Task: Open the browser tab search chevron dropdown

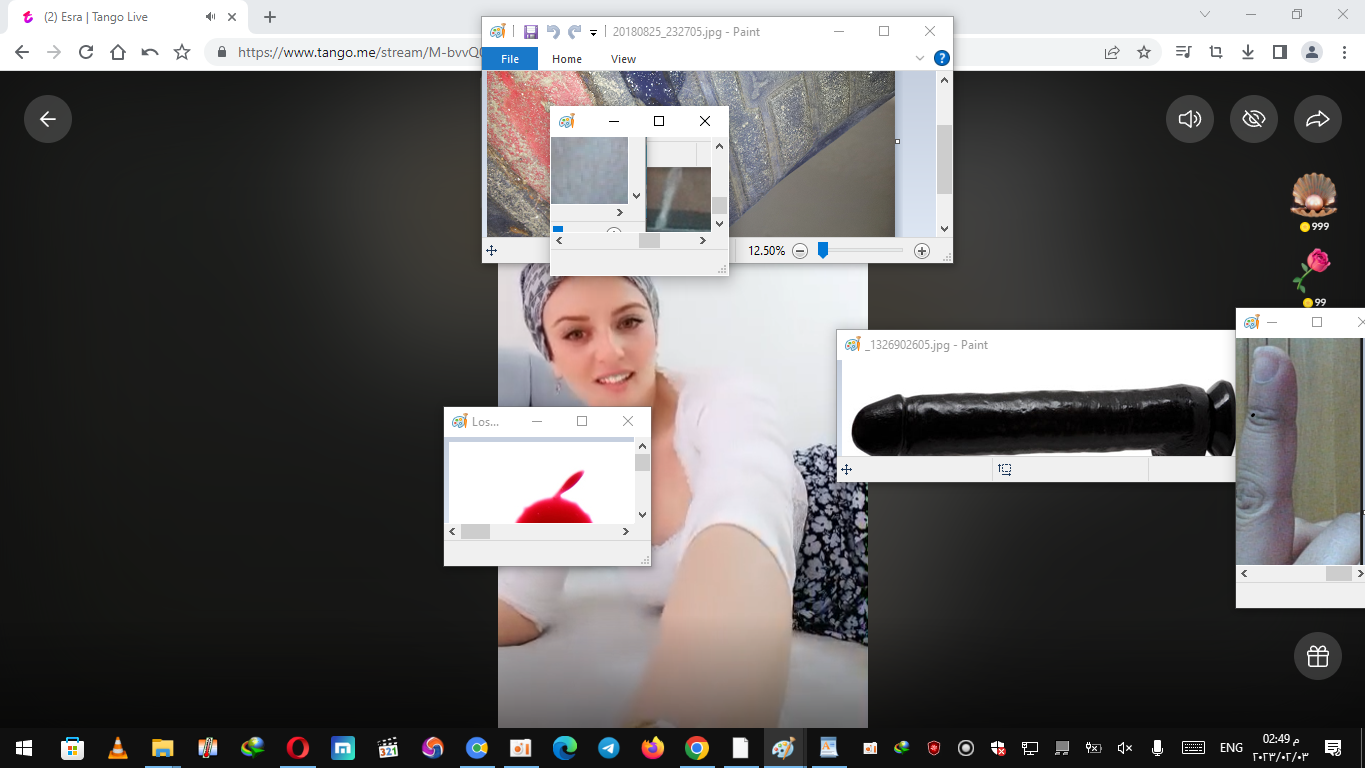Action: pos(1205,15)
